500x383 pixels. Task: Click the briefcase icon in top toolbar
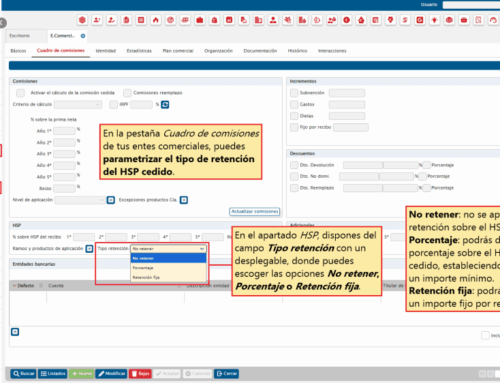(x=200, y=20)
